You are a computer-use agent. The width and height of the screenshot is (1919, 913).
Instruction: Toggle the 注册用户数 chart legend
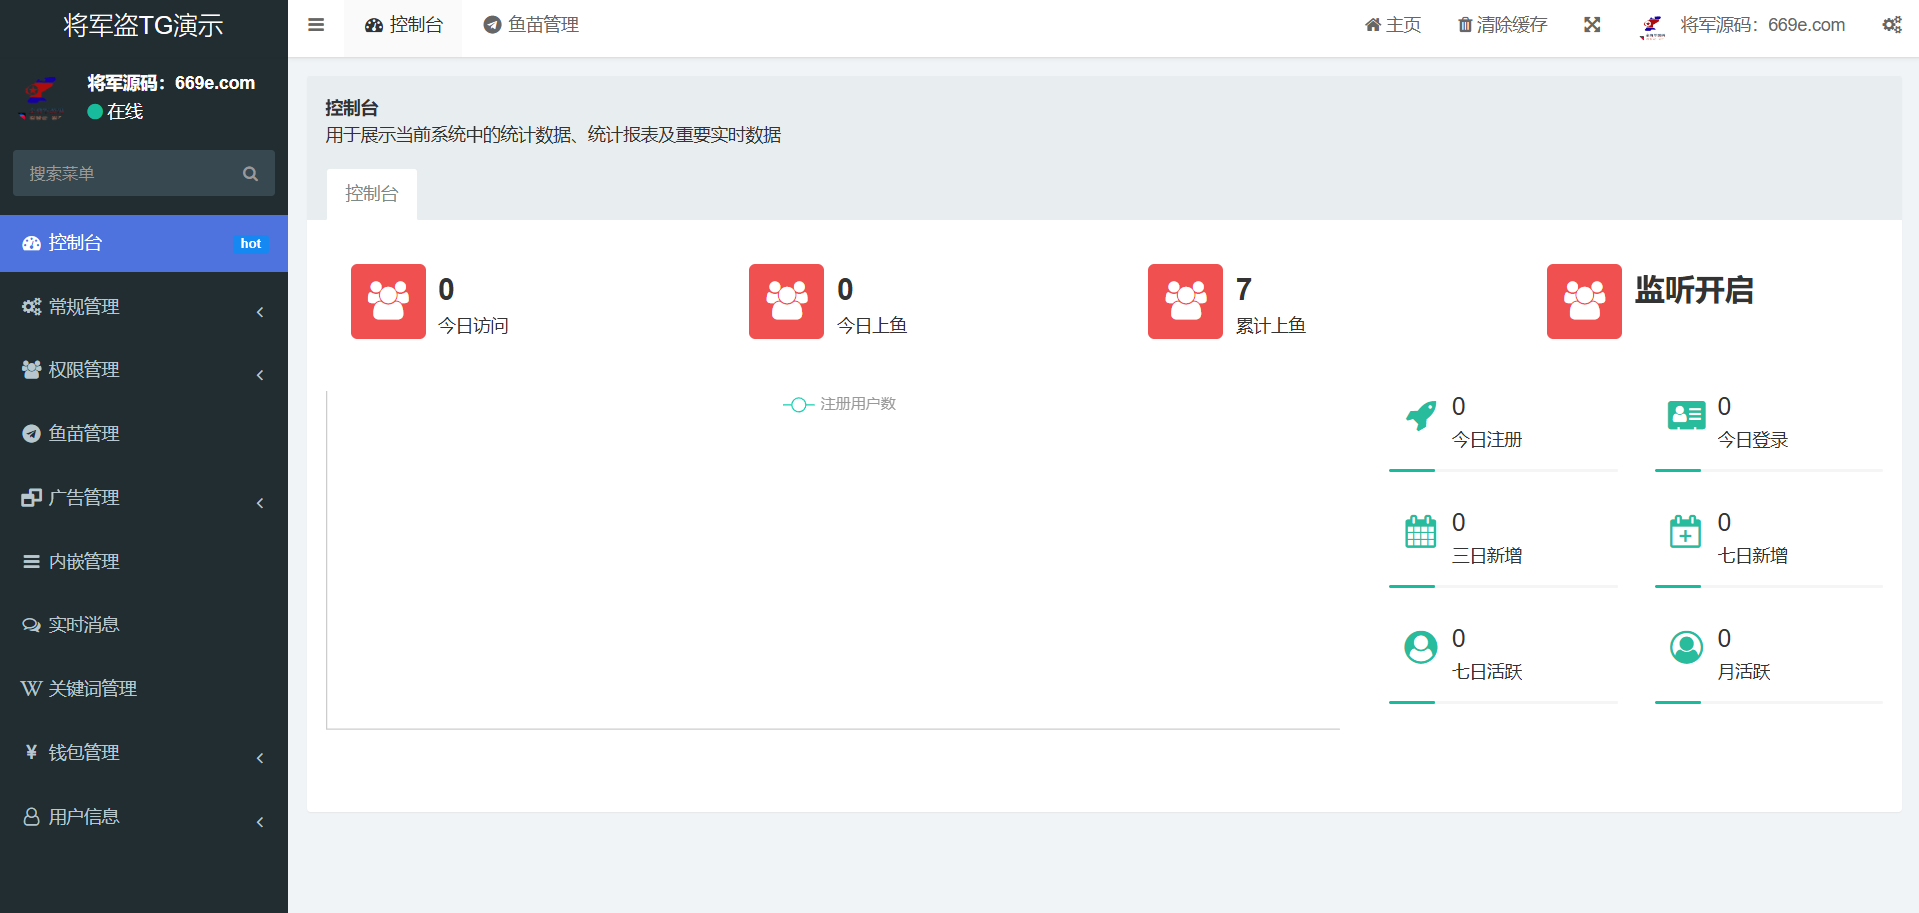(840, 404)
